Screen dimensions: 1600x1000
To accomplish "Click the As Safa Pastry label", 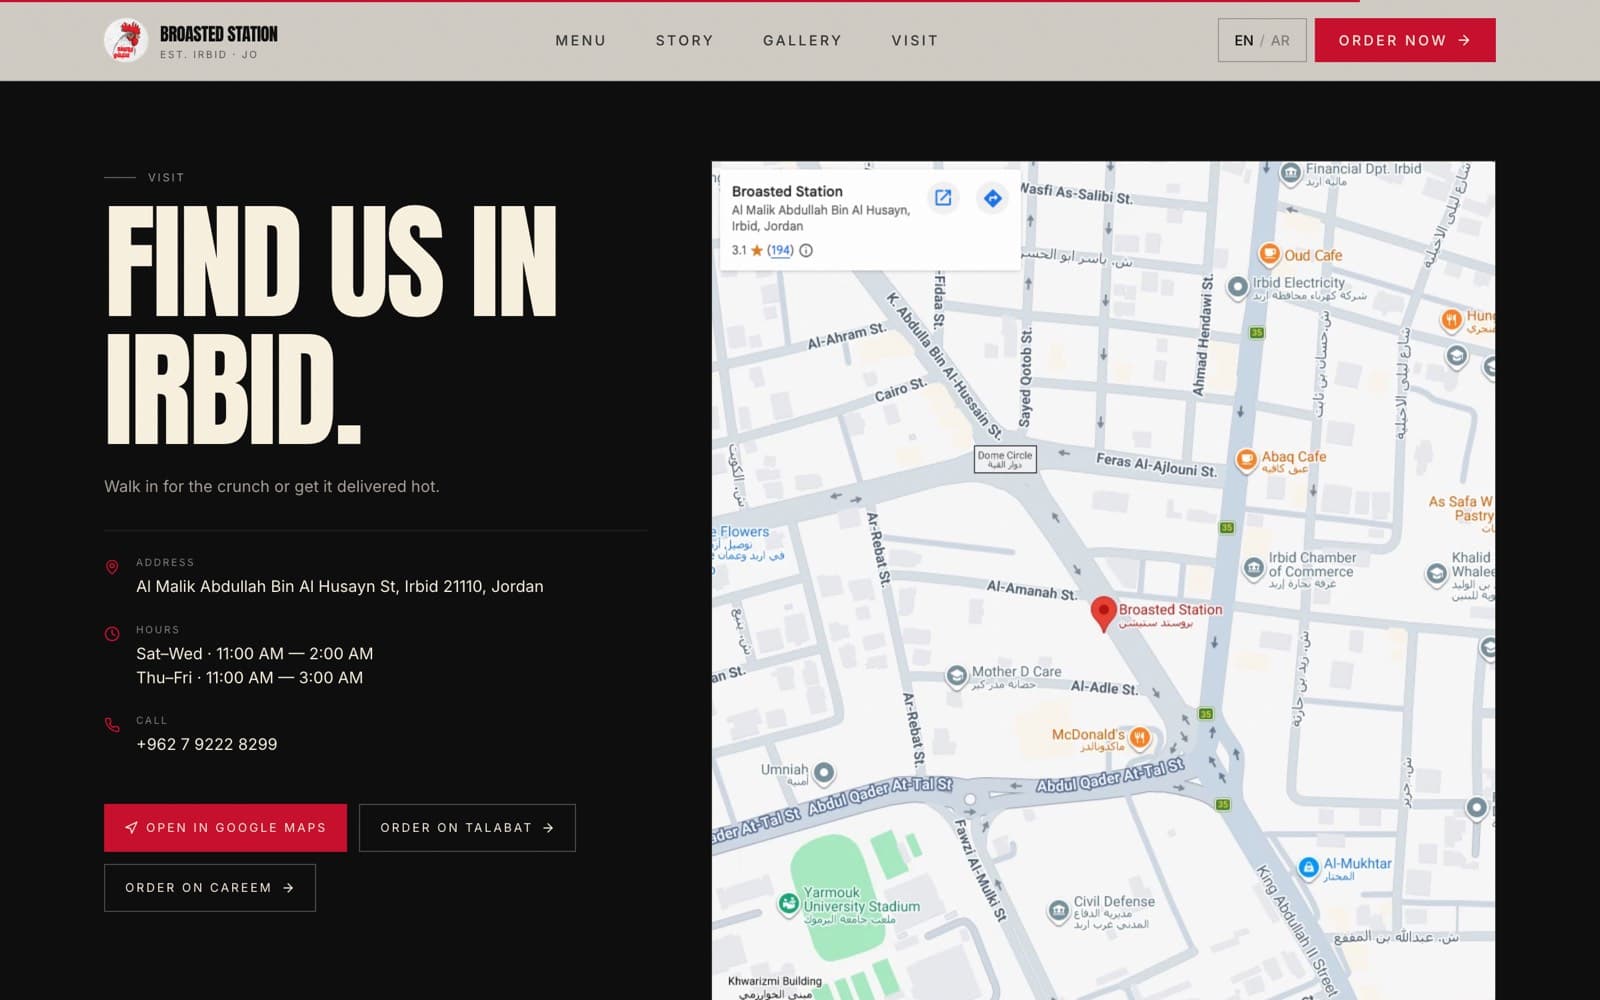I will pos(1461,508).
